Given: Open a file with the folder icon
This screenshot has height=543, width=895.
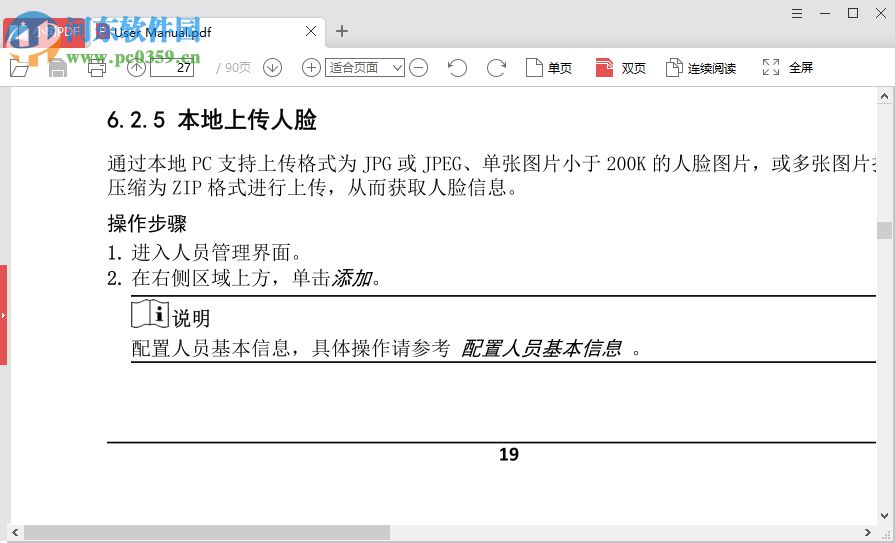Looking at the screenshot, I should tap(19, 68).
